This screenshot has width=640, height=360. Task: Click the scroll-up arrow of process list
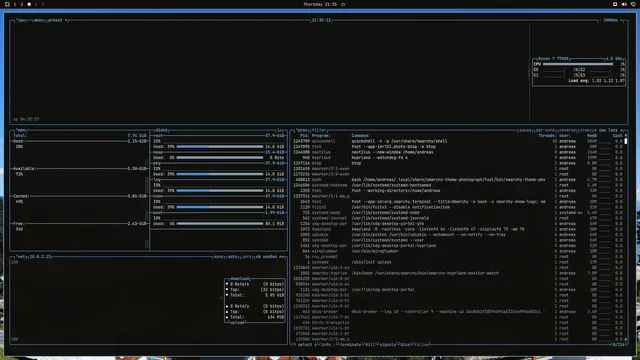[626, 136]
